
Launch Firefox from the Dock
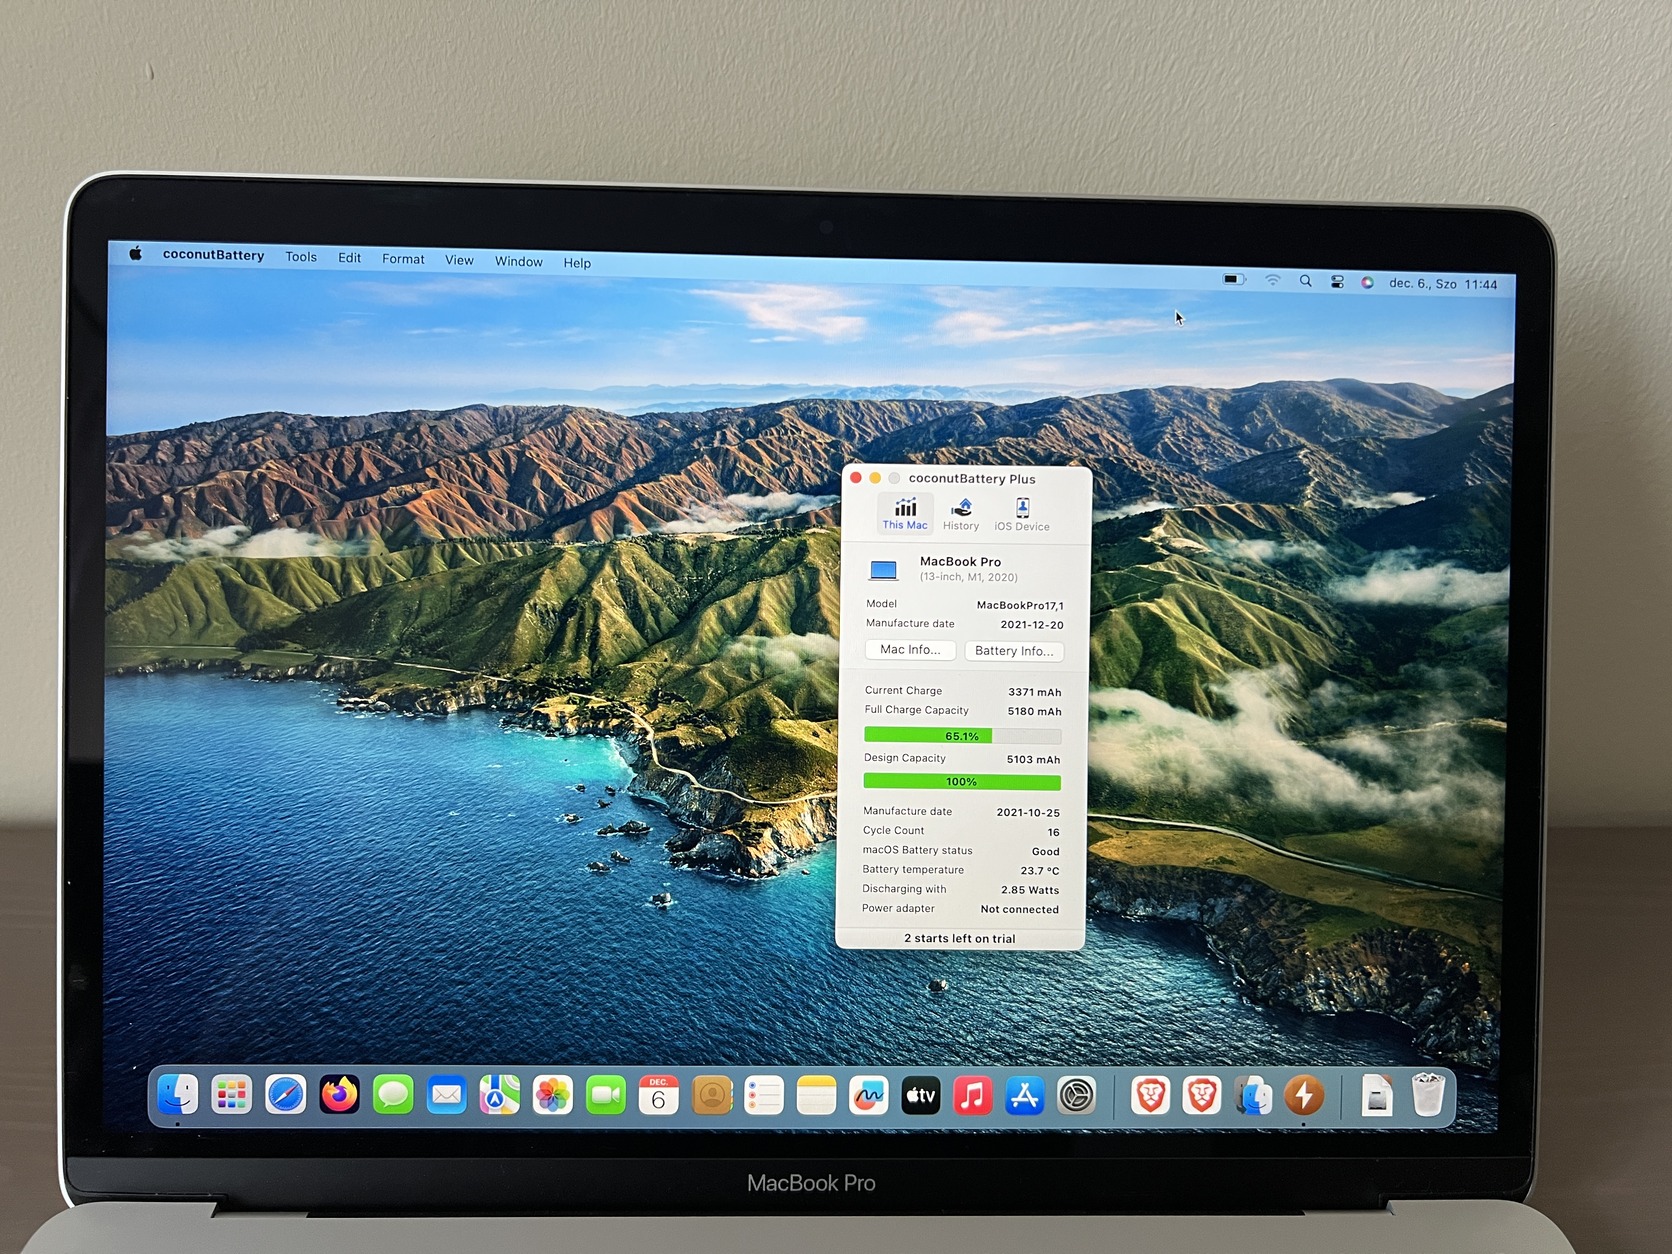[339, 1095]
